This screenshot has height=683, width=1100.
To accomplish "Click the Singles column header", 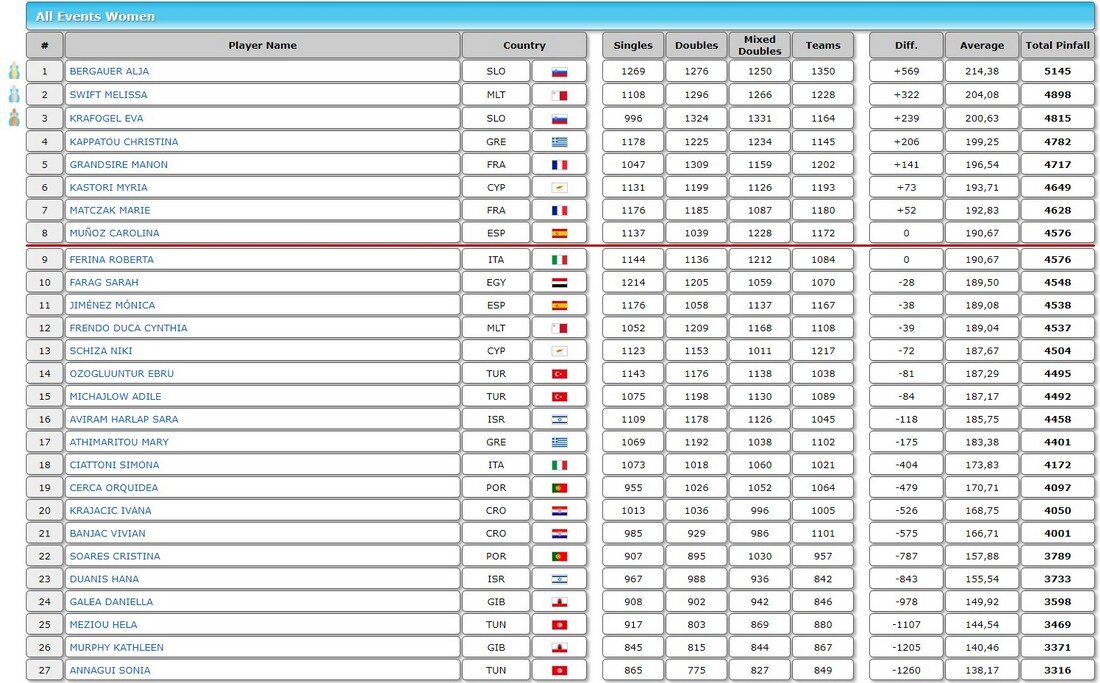I will coord(633,45).
